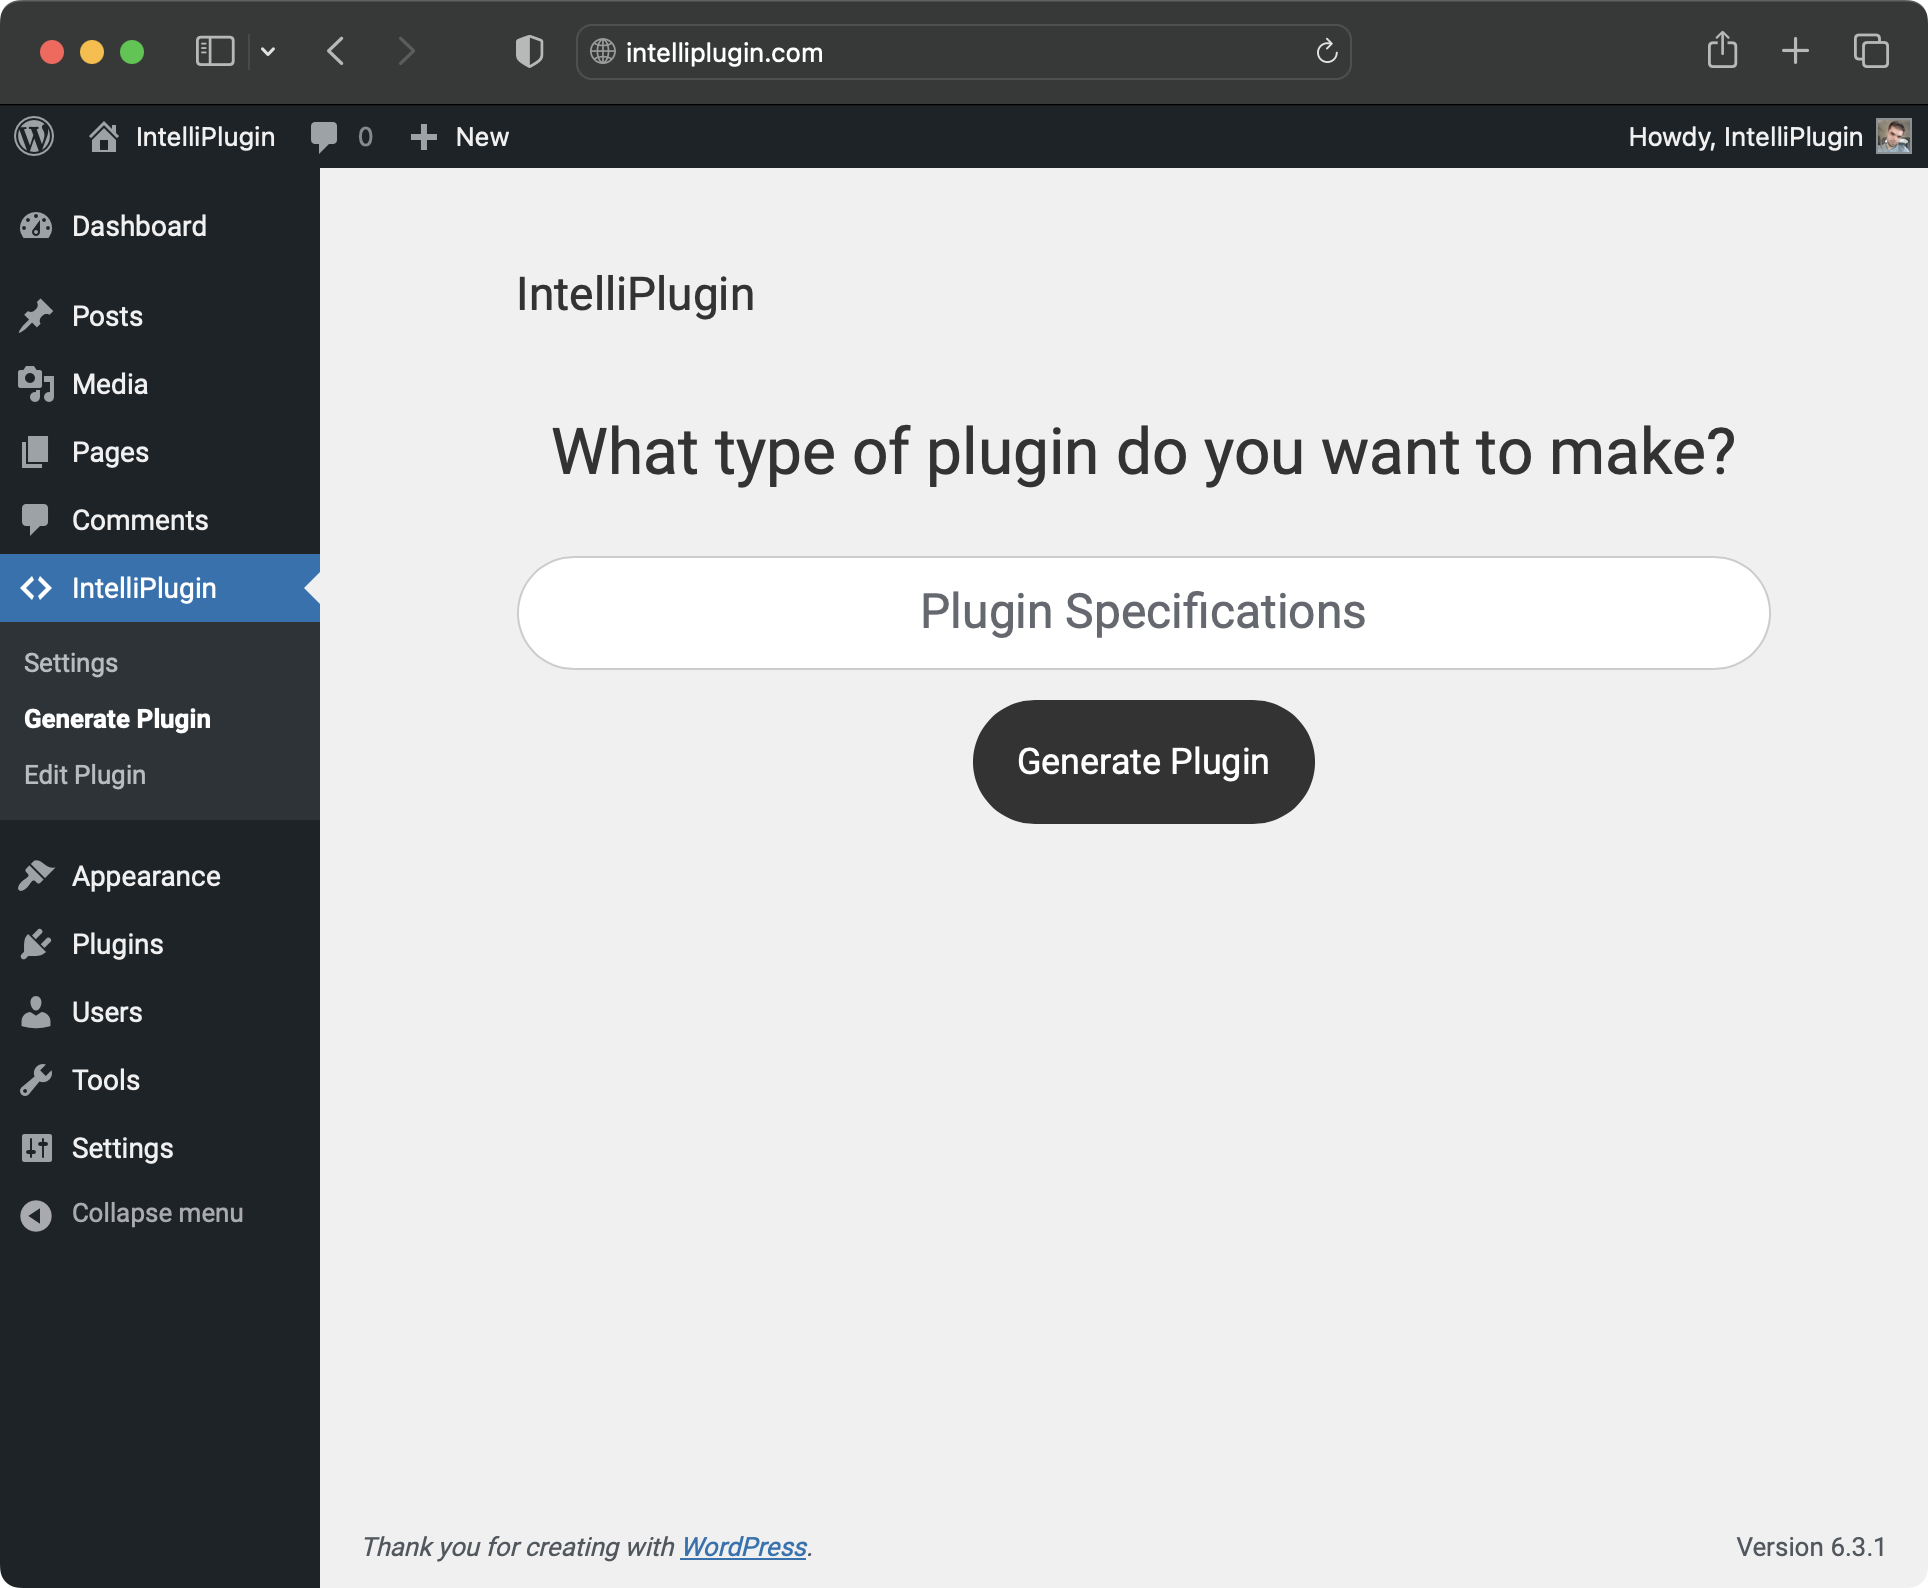Click the Version 6.3.1 text
Screen dimensions: 1928x1588
click(x=1810, y=1547)
